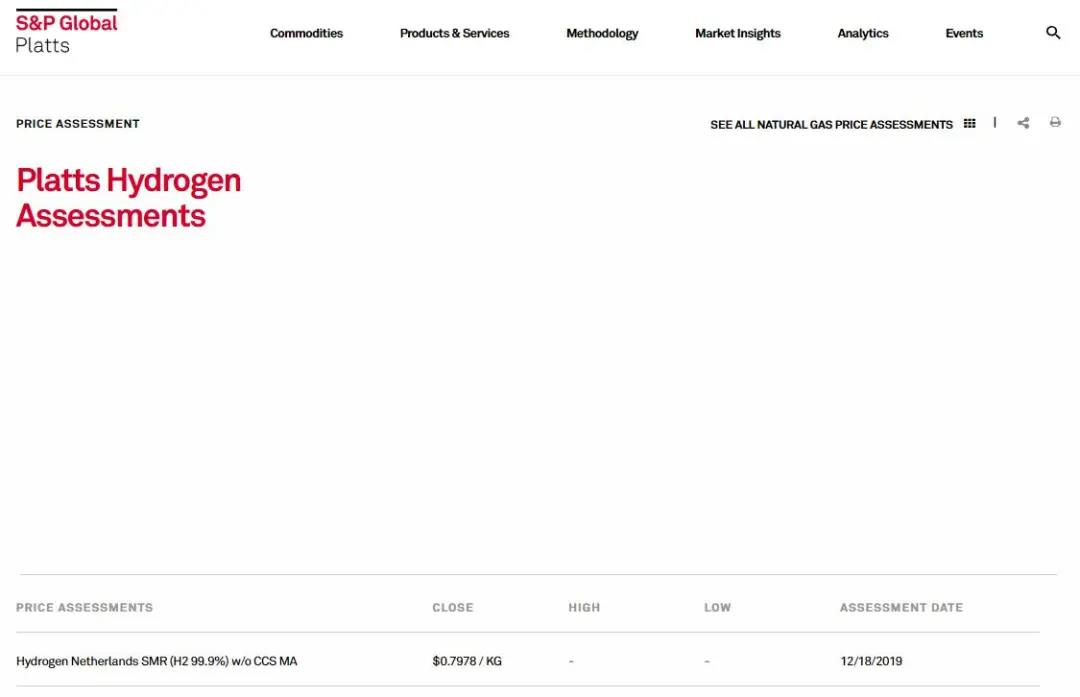The width and height of the screenshot is (1080, 697).
Task: Go to Analytics navigation item
Action: tap(863, 33)
